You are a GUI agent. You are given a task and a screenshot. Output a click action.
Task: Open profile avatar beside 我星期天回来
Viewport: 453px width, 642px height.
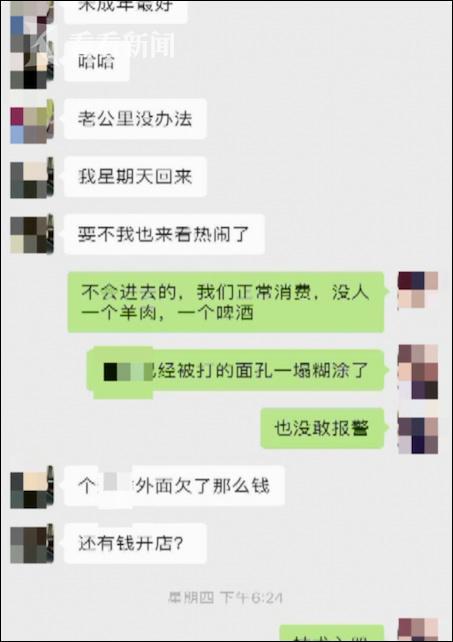point(32,179)
